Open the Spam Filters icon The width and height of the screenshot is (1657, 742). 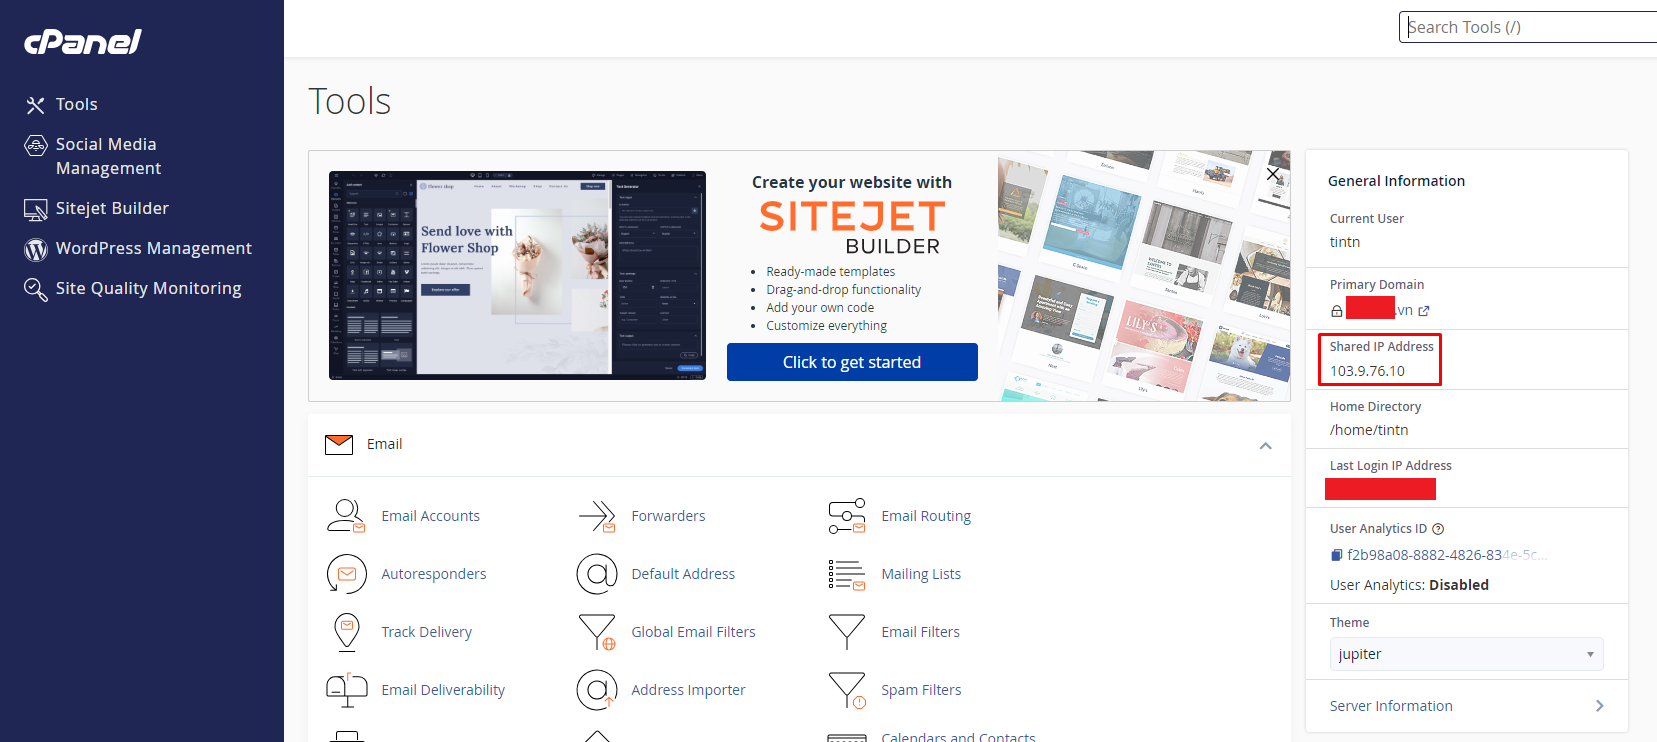click(847, 690)
